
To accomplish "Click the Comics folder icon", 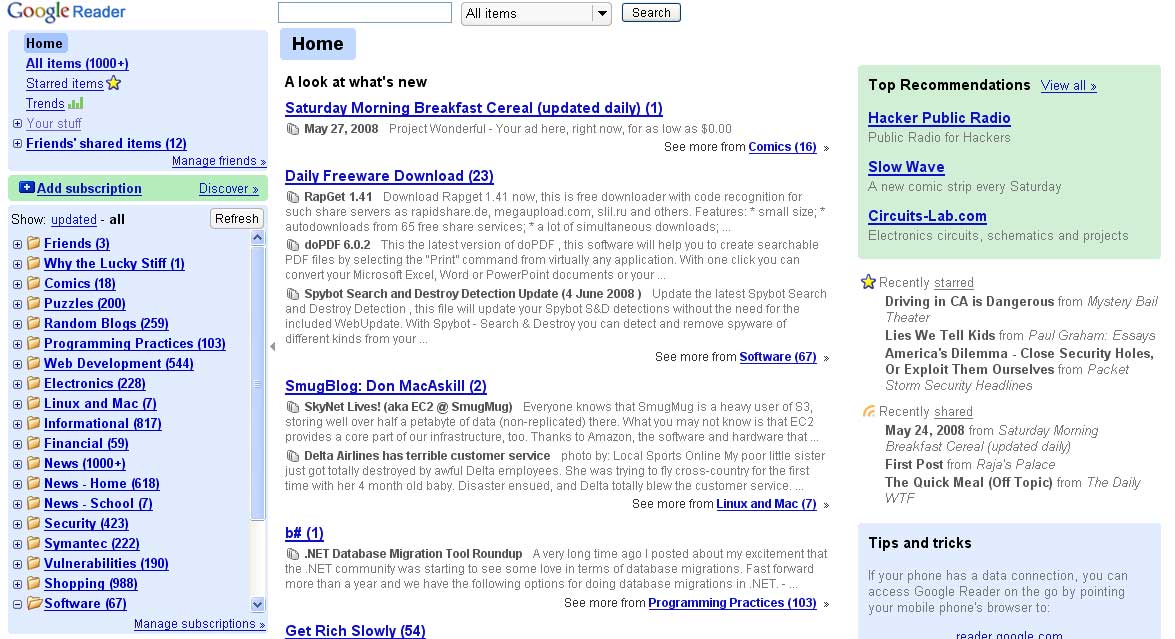I will click(34, 283).
